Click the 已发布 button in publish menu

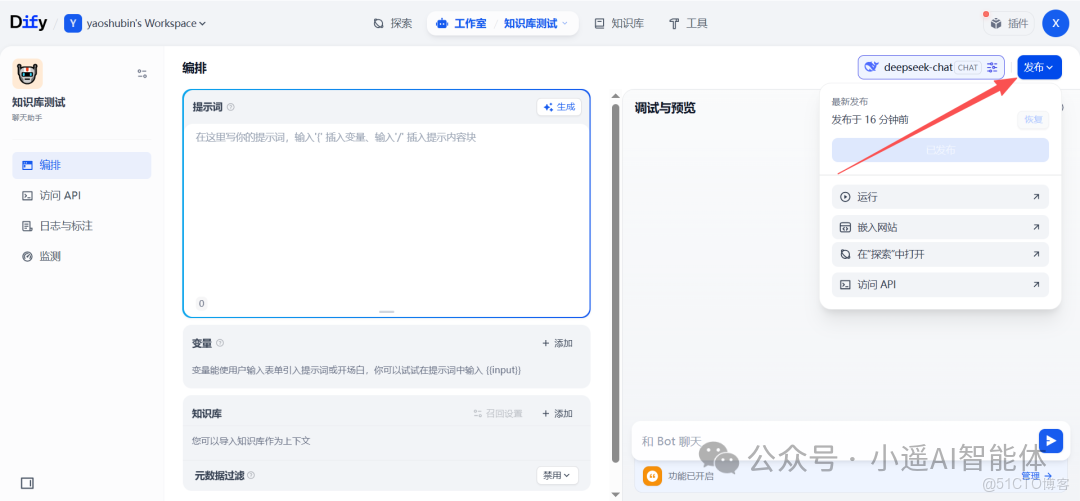[940, 150]
